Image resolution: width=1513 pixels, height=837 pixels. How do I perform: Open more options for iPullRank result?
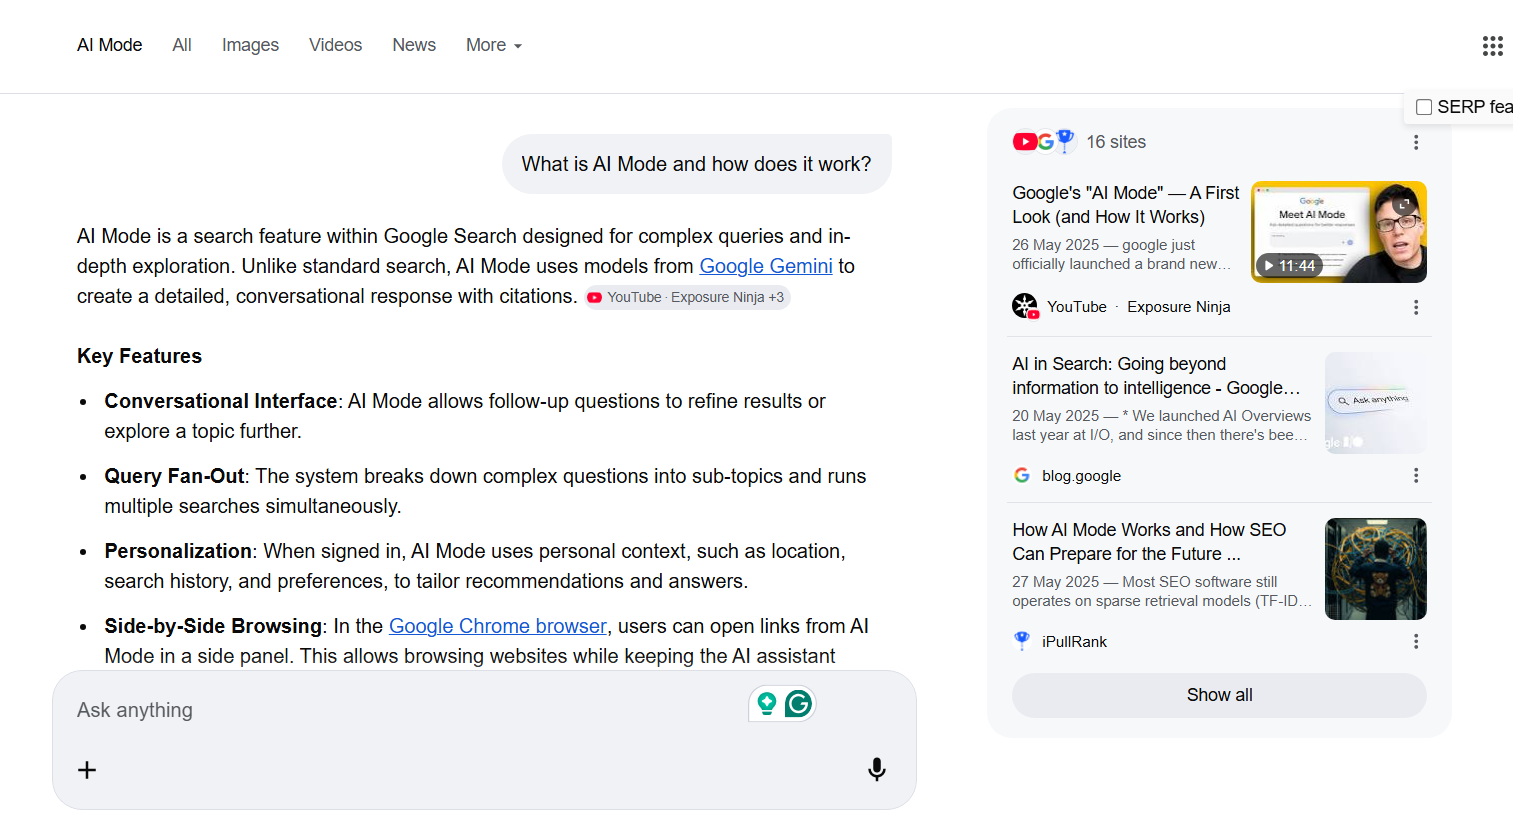1416,641
